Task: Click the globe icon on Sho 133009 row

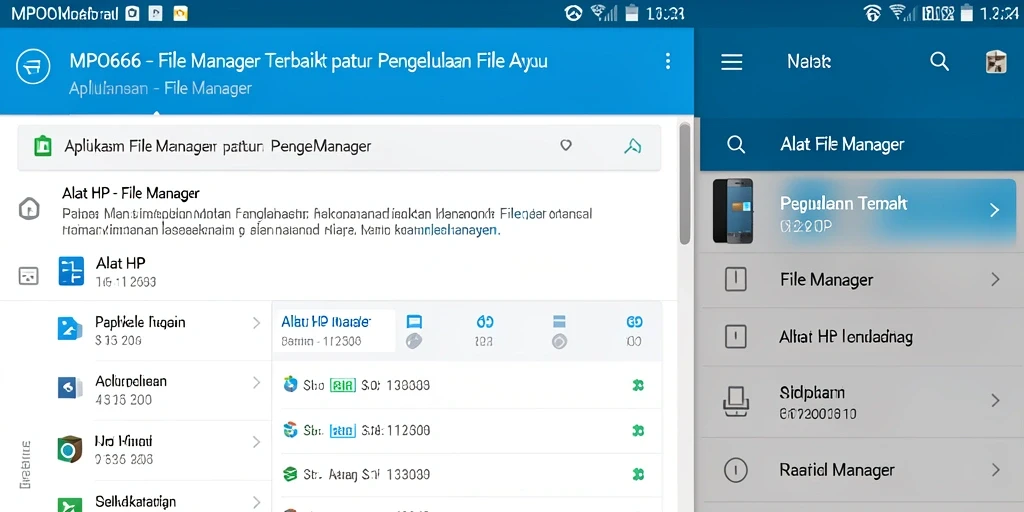Action: tap(291, 384)
